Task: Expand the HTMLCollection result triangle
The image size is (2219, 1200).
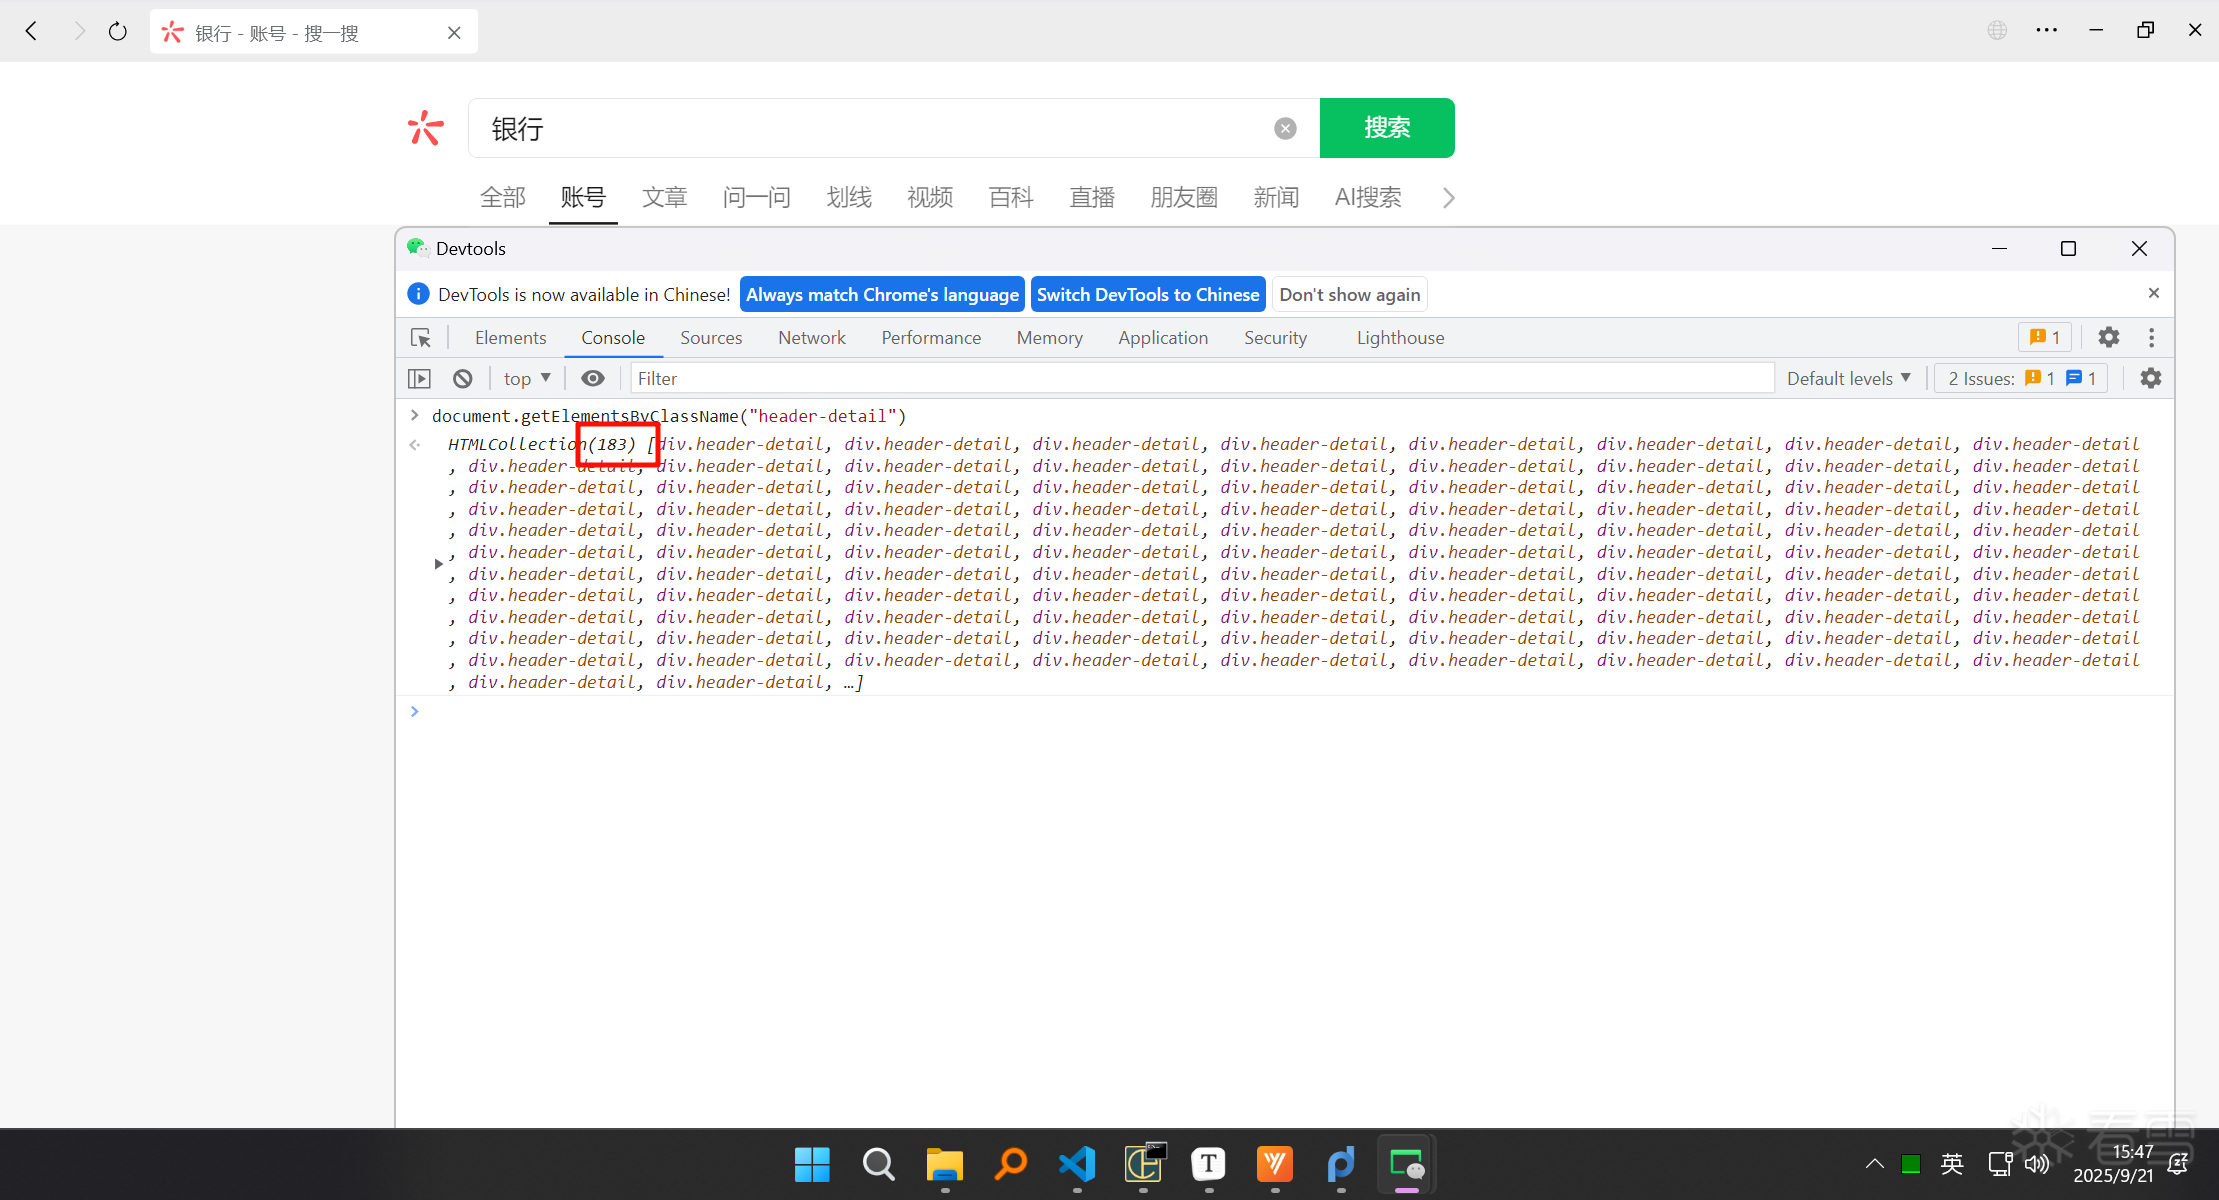Action: (438, 564)
